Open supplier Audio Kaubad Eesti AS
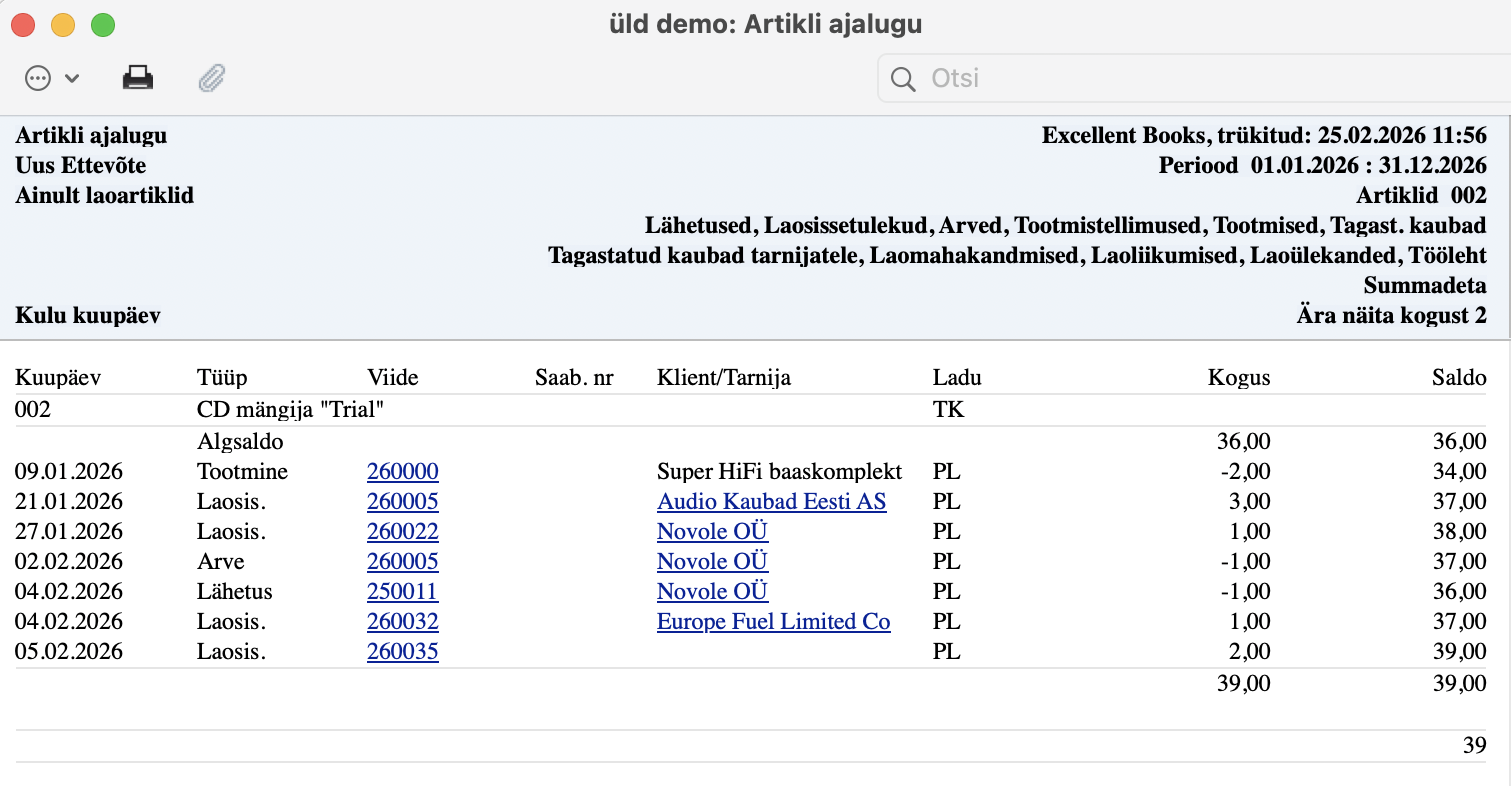 771,502
